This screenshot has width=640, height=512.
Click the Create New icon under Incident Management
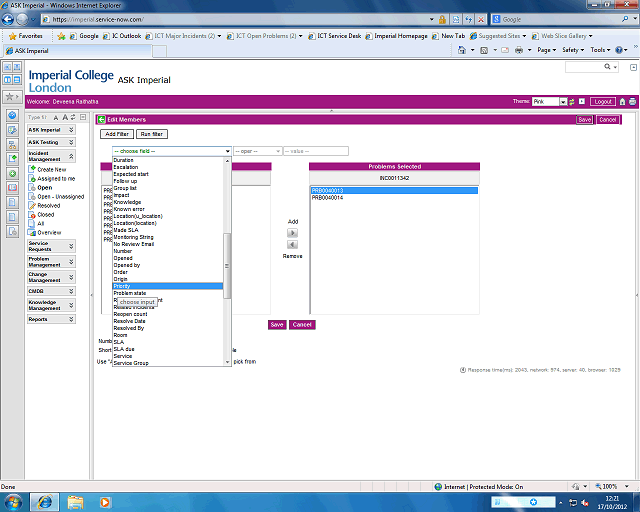[x=31, y=169]
